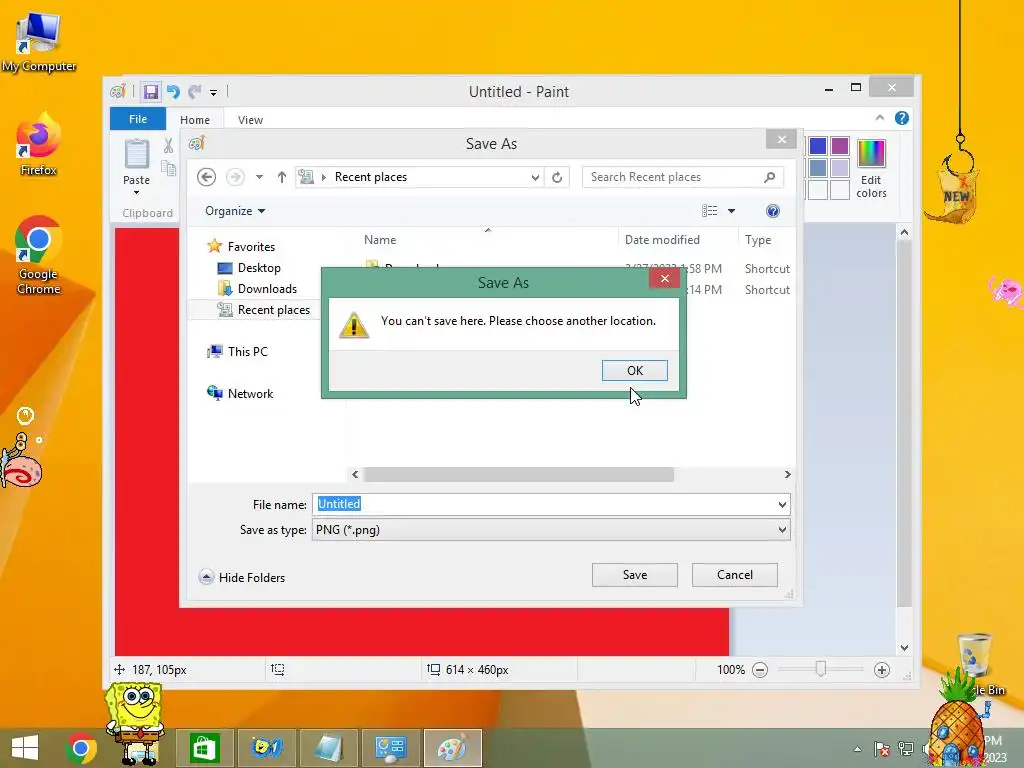This screenshot has width=1024, height=768.
Task: Open help in Save As dialog
Action: (773, 211)
